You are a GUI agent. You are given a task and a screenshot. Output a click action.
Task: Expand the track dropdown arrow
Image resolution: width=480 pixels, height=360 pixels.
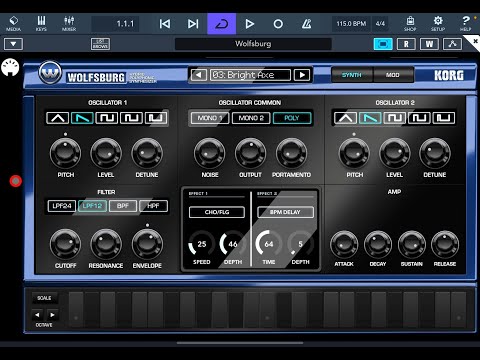(13, 44)
